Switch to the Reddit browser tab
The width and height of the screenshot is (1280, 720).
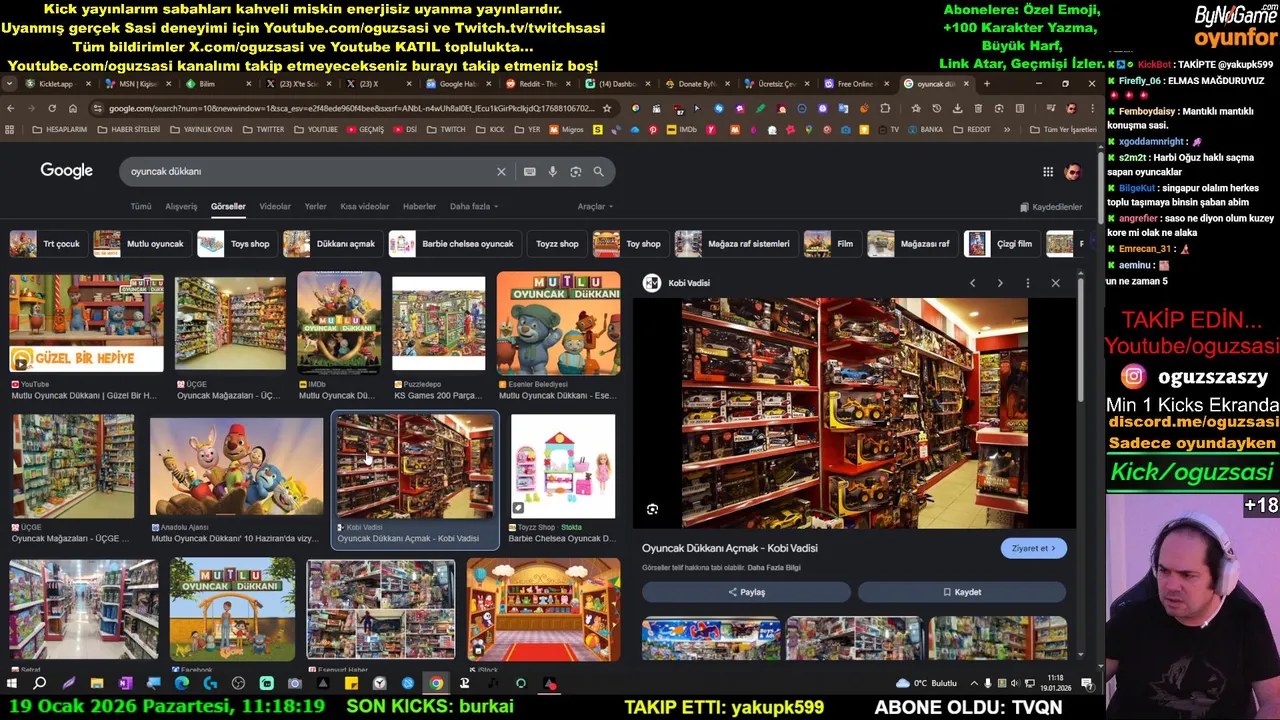coord(537,84)
